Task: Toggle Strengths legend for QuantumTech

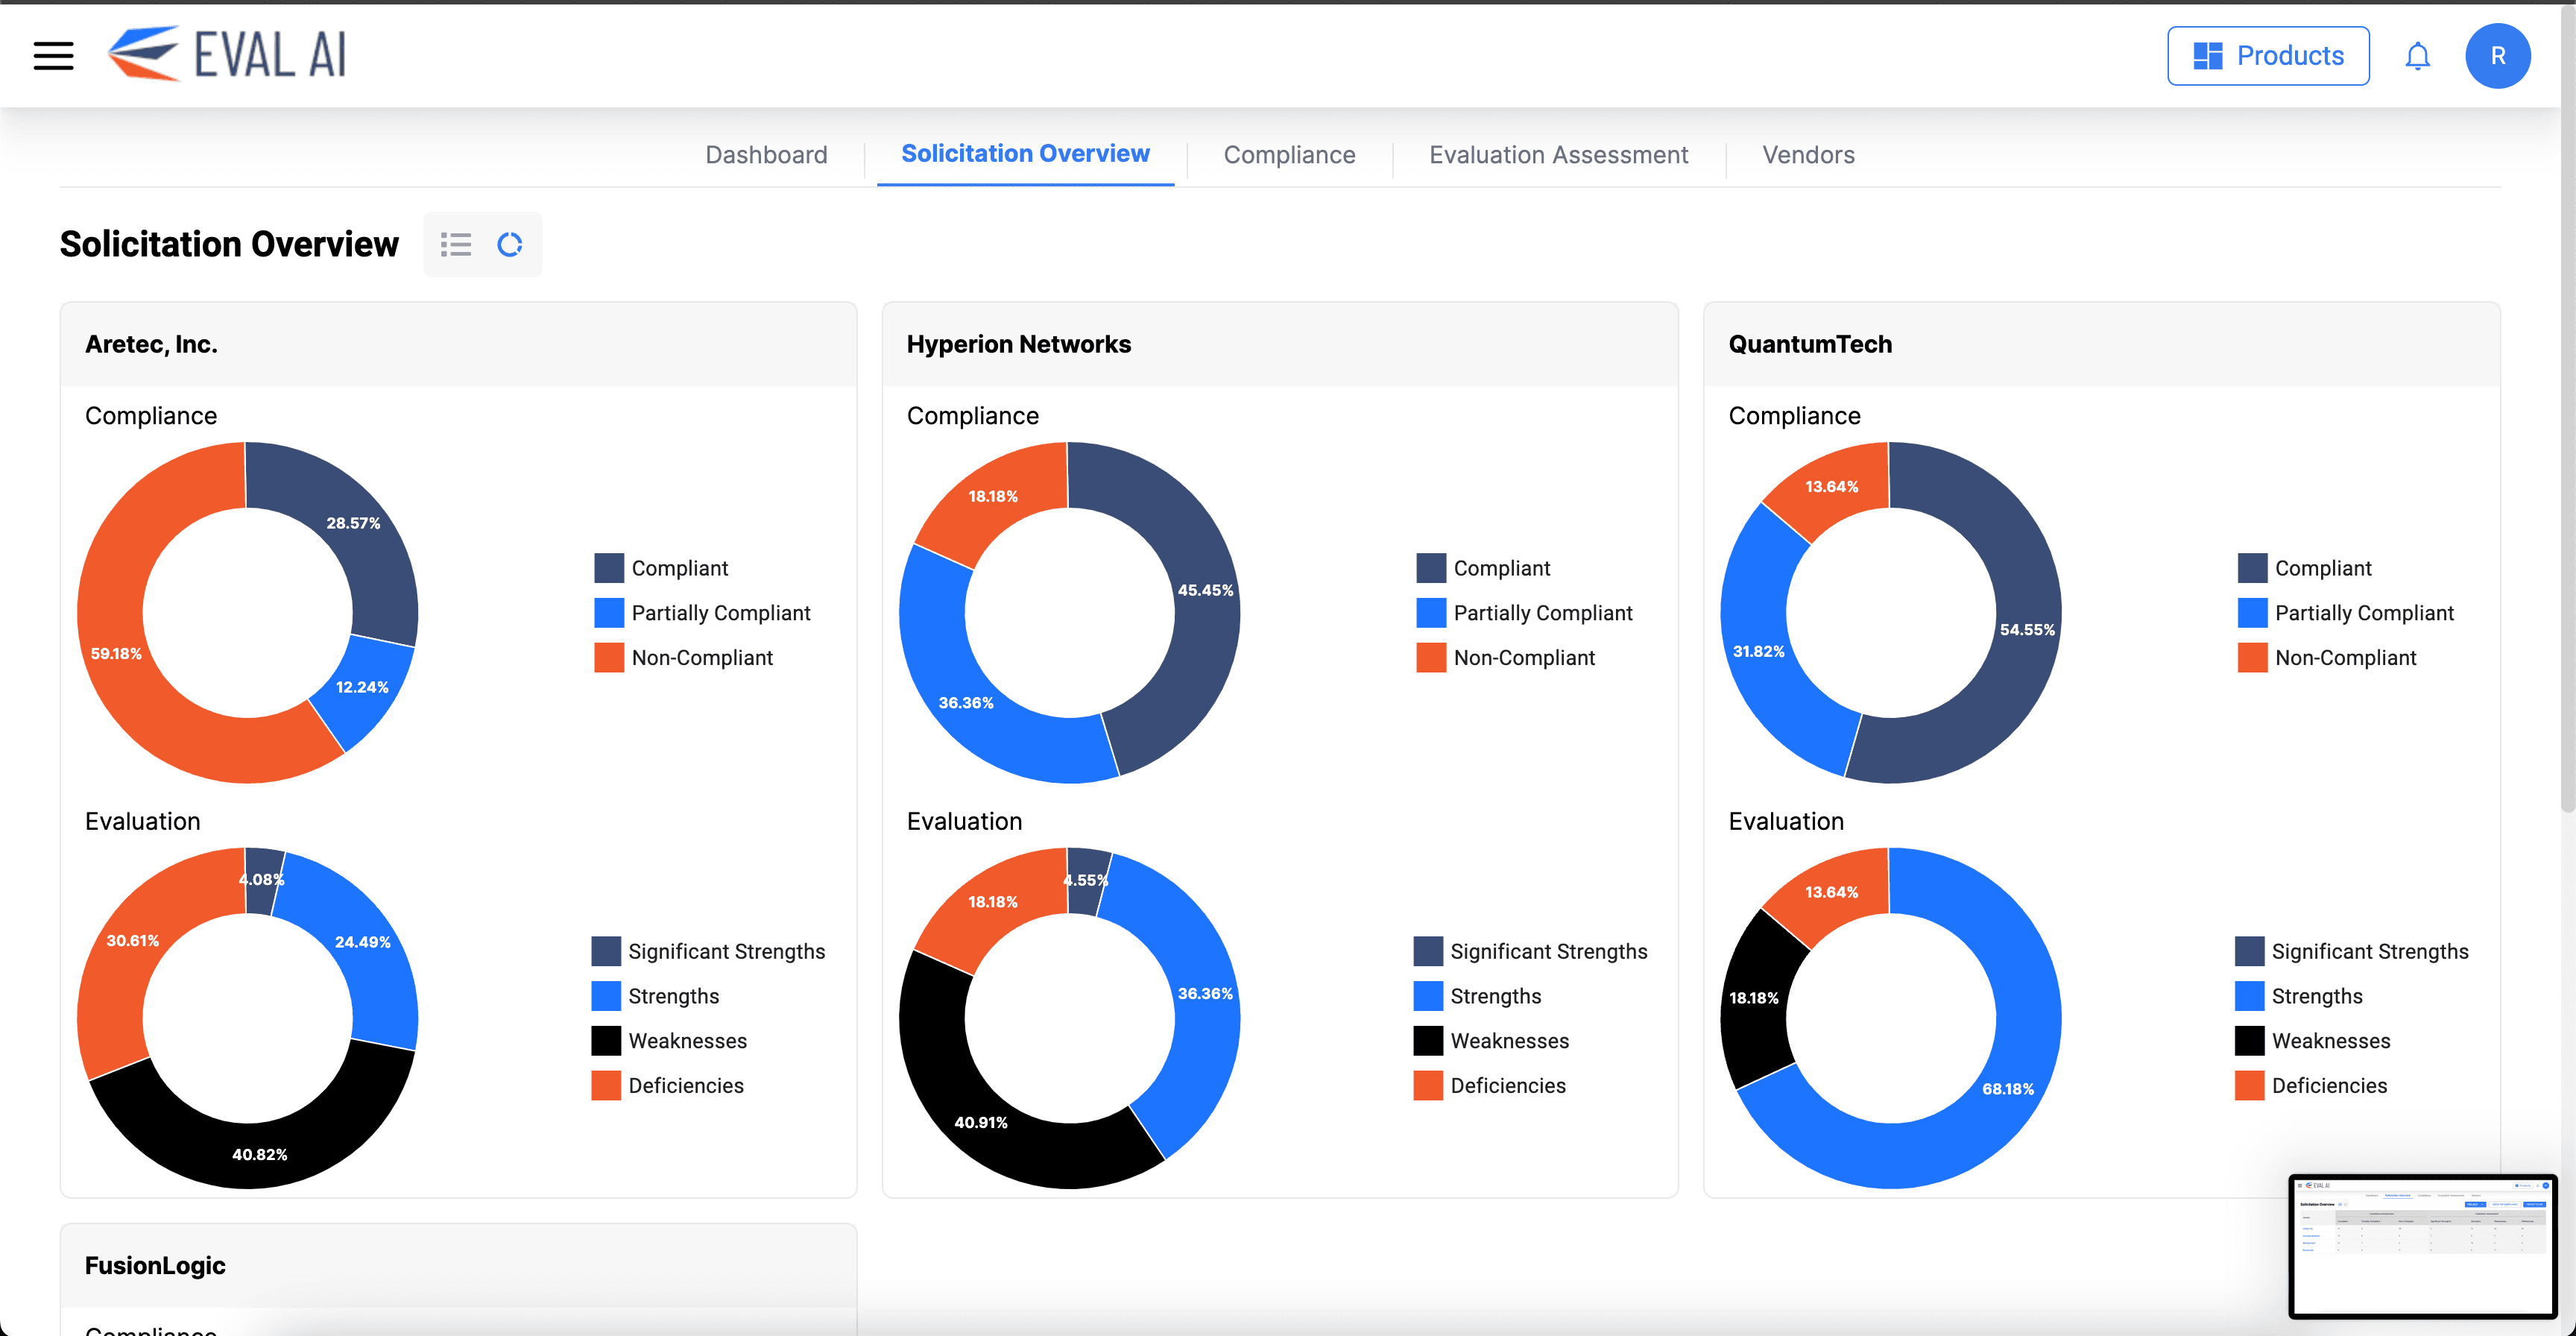Action: [2298, 996]
